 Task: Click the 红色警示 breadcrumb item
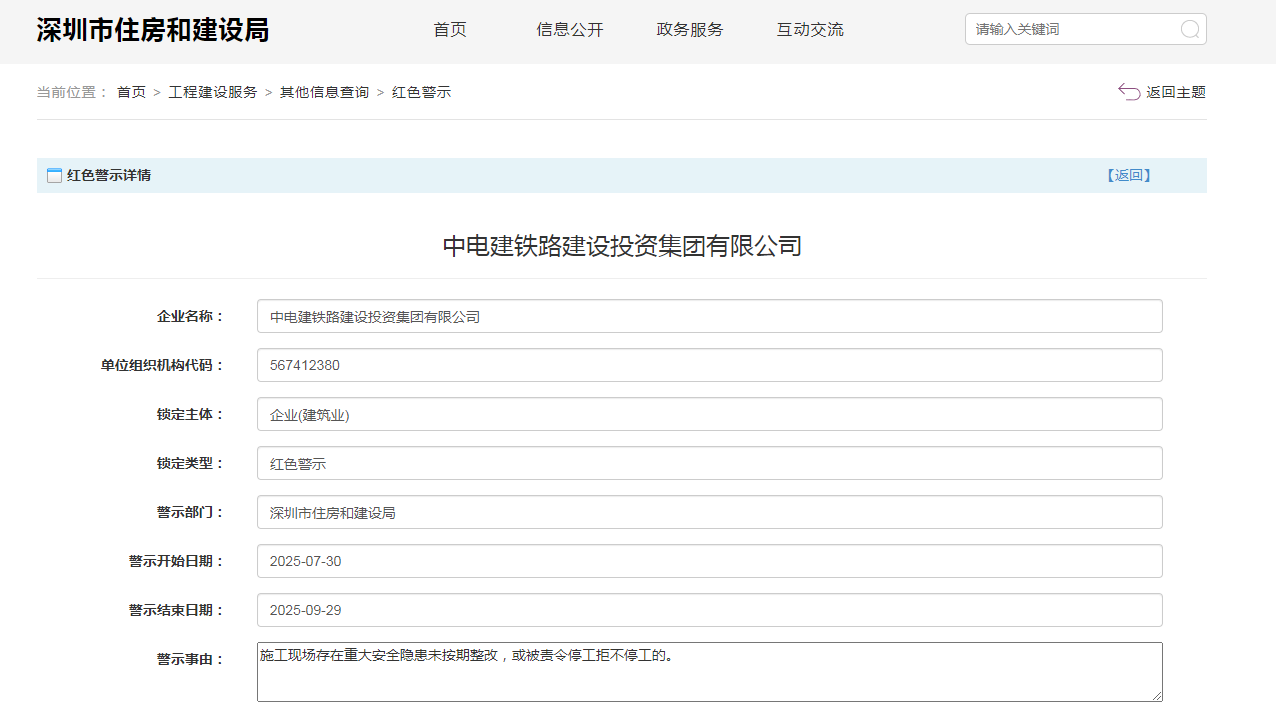point(422,92)
